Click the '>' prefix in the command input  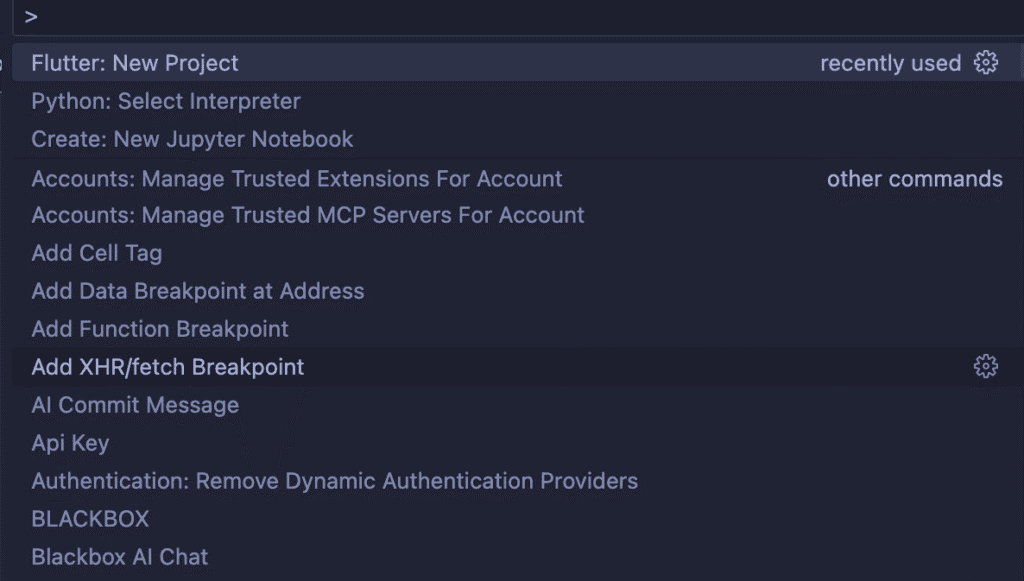pyautogui.click(x=32, y=17)
